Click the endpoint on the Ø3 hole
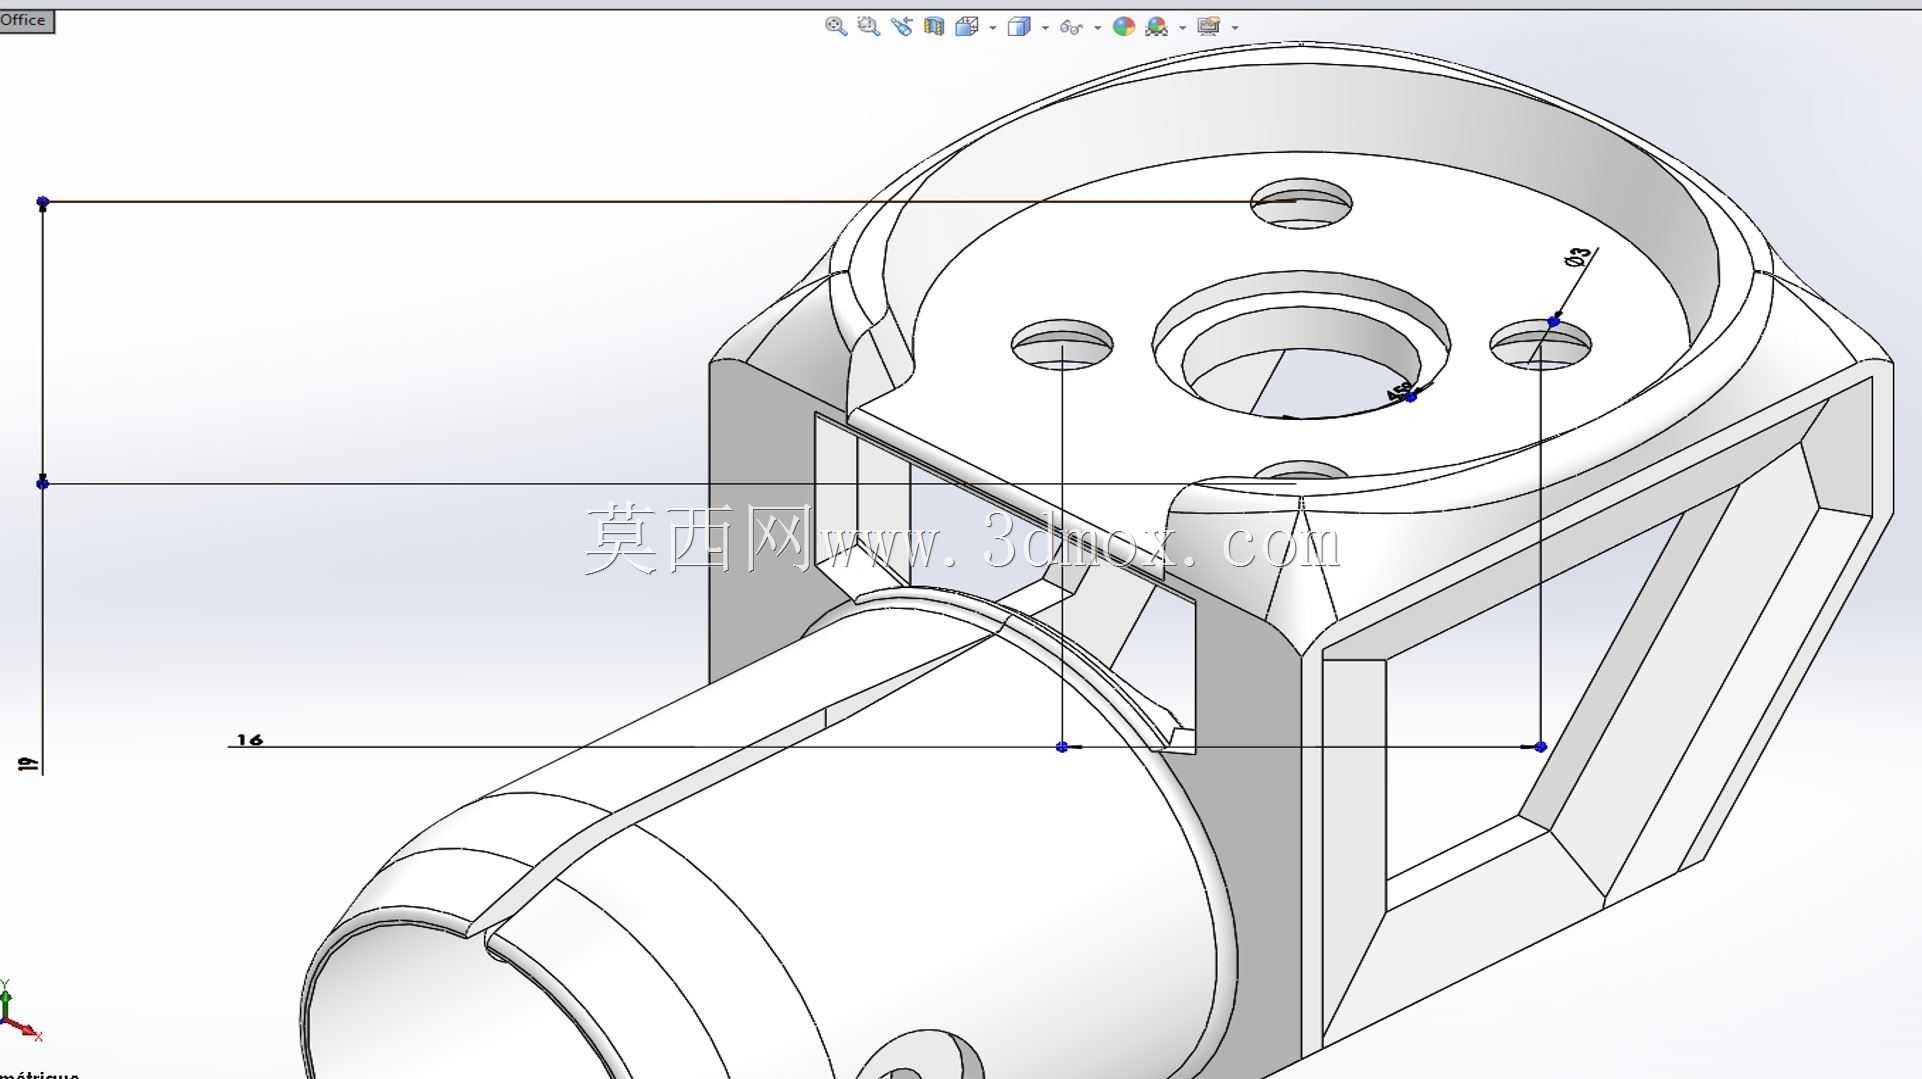The image size is (1922, 1079). (x=1553, y=322)
